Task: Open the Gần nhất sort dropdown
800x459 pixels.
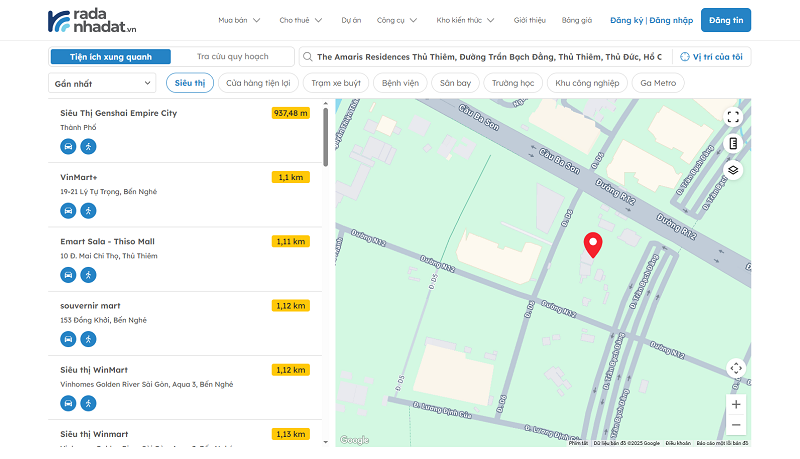Action: click(102, 83)
